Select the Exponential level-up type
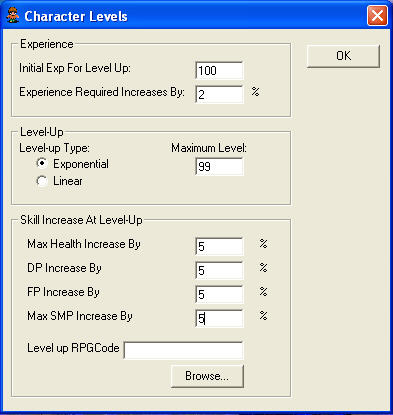393x415 pixels. (x=42, y=164)
